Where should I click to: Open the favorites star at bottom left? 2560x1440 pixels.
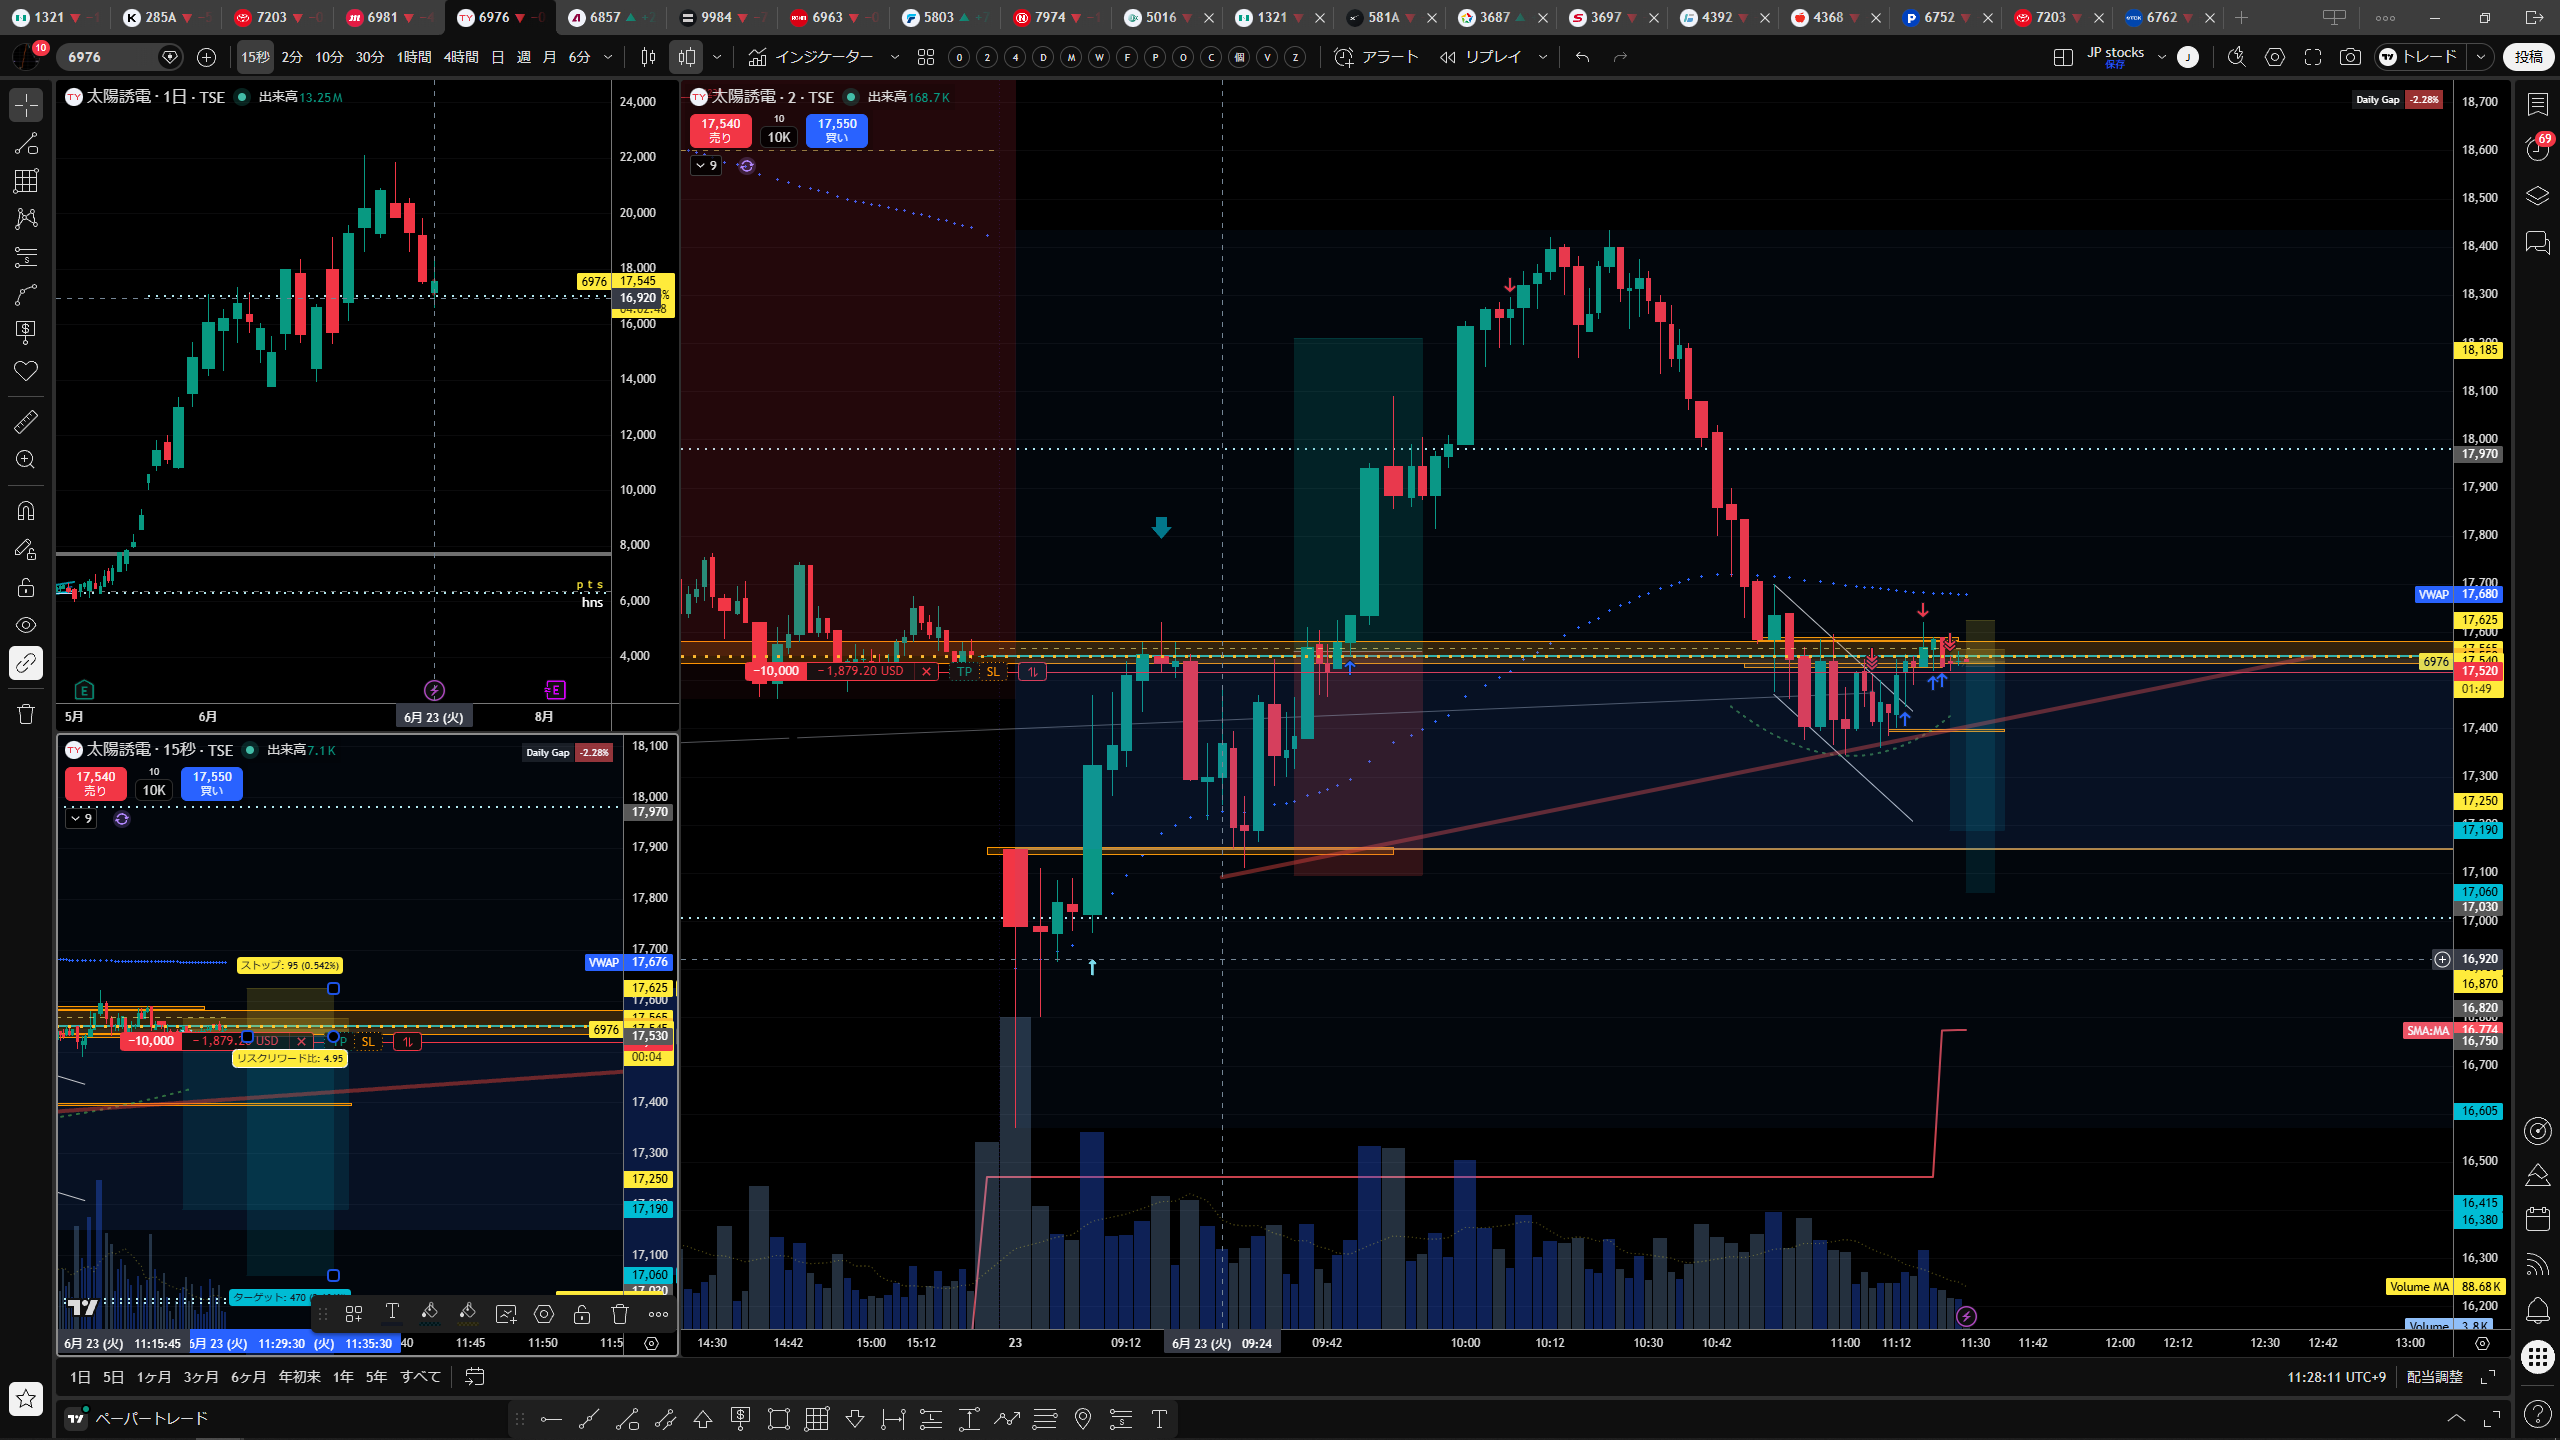pos(26,1398)
